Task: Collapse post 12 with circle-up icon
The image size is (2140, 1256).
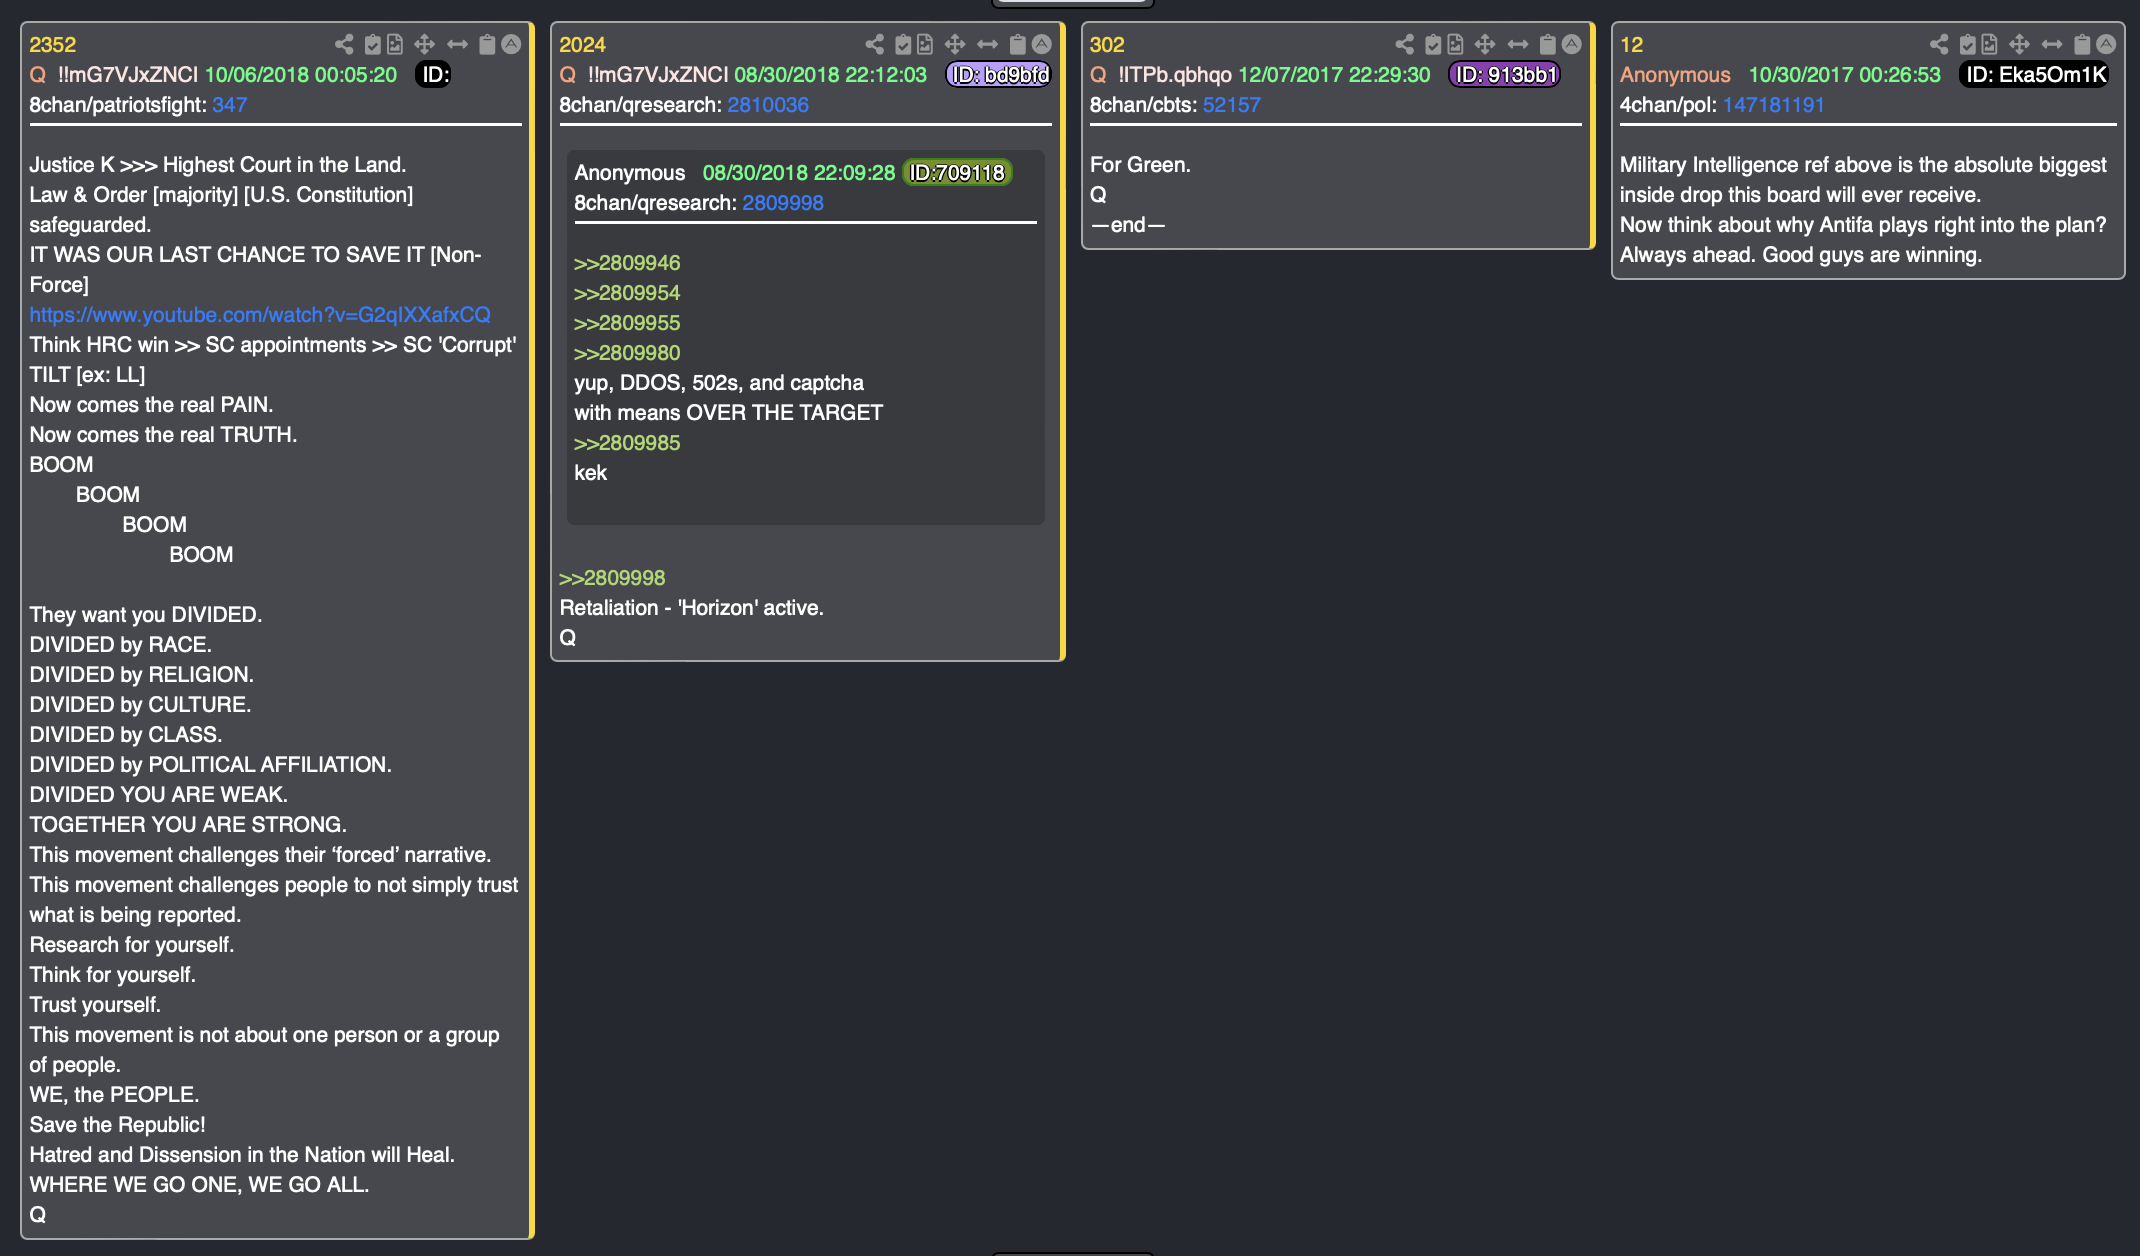Action: (2106, 44)
